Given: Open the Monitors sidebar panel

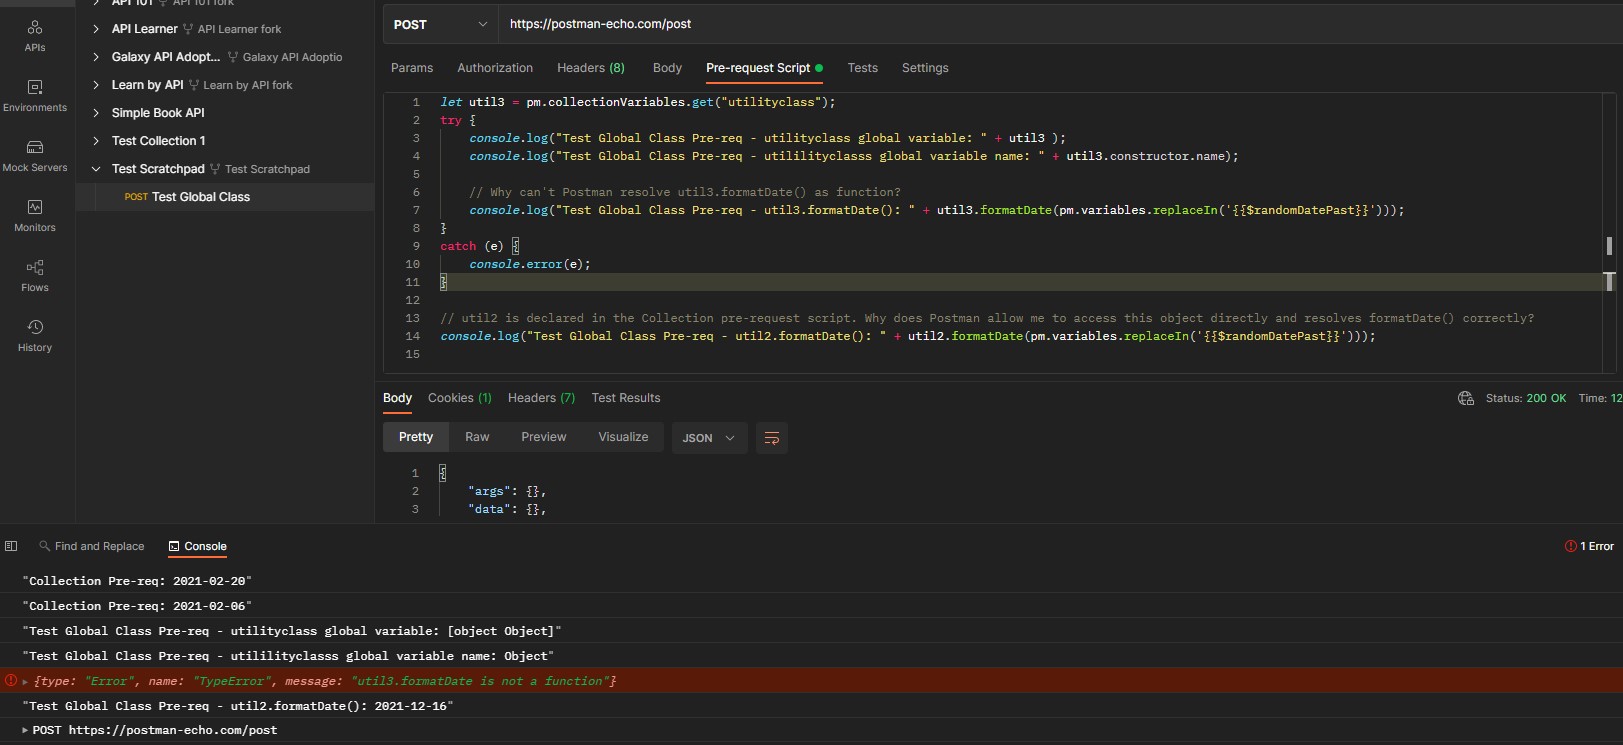Looking at the screenshot, I should [x=35, y=215].
